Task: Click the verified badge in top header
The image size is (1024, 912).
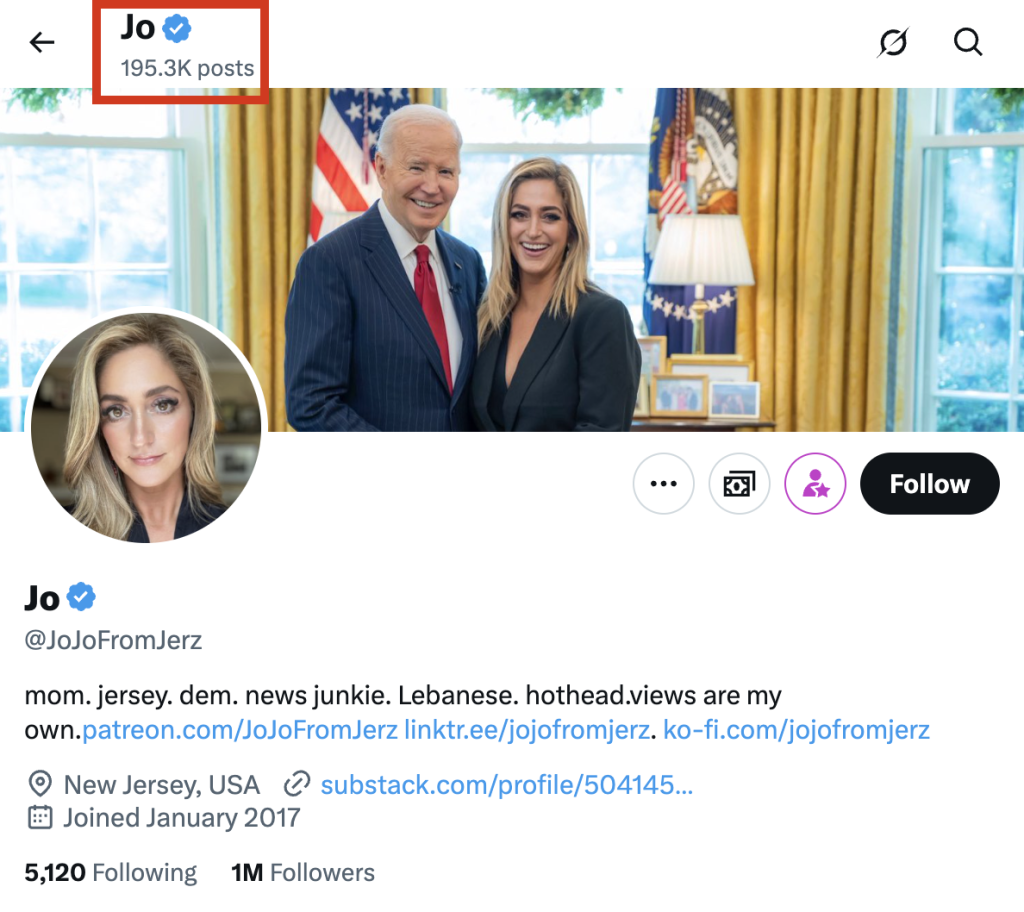Action: pos(177,30)
